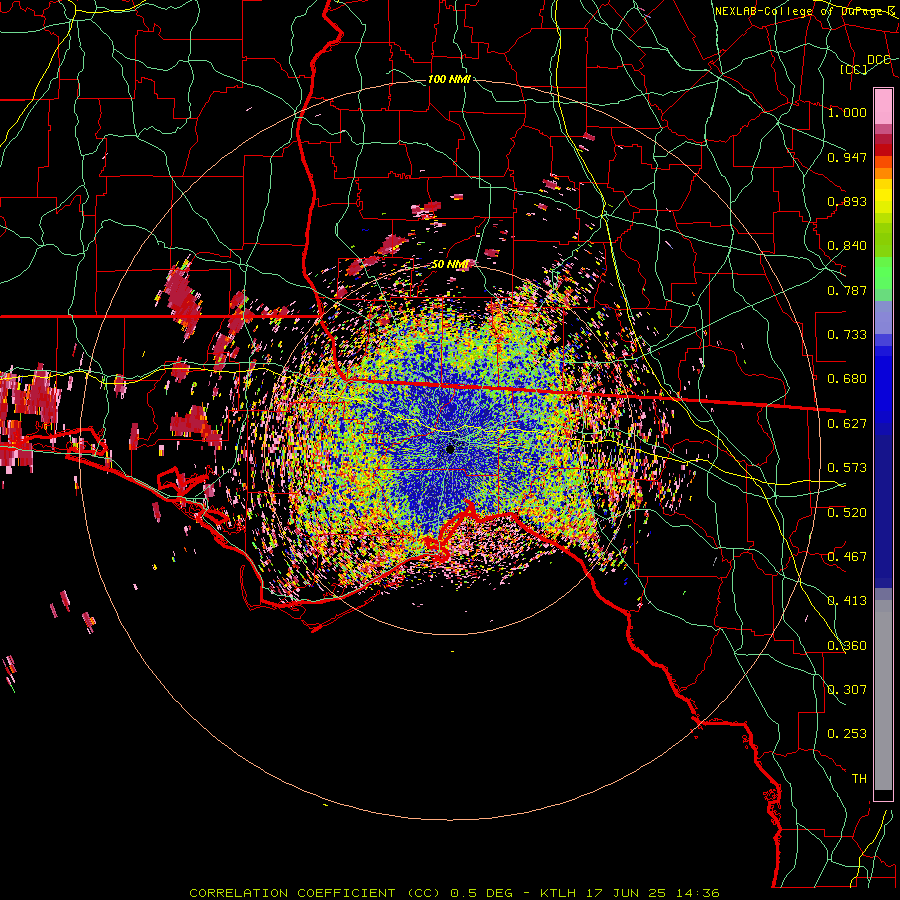The height and width of the screenshot is (900, 900).
Task: Select the 0.947 scale value
Action: pyautogui.click(x=847, y=157)
